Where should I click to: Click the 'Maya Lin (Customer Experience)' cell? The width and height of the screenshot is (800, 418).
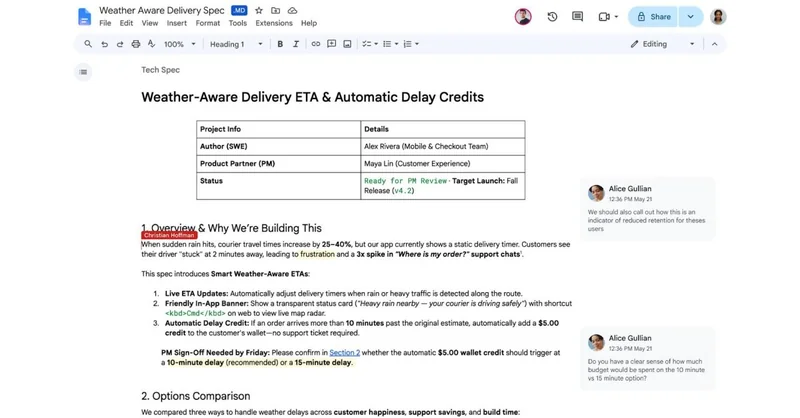pyautogui.click(x=443, y=164)
